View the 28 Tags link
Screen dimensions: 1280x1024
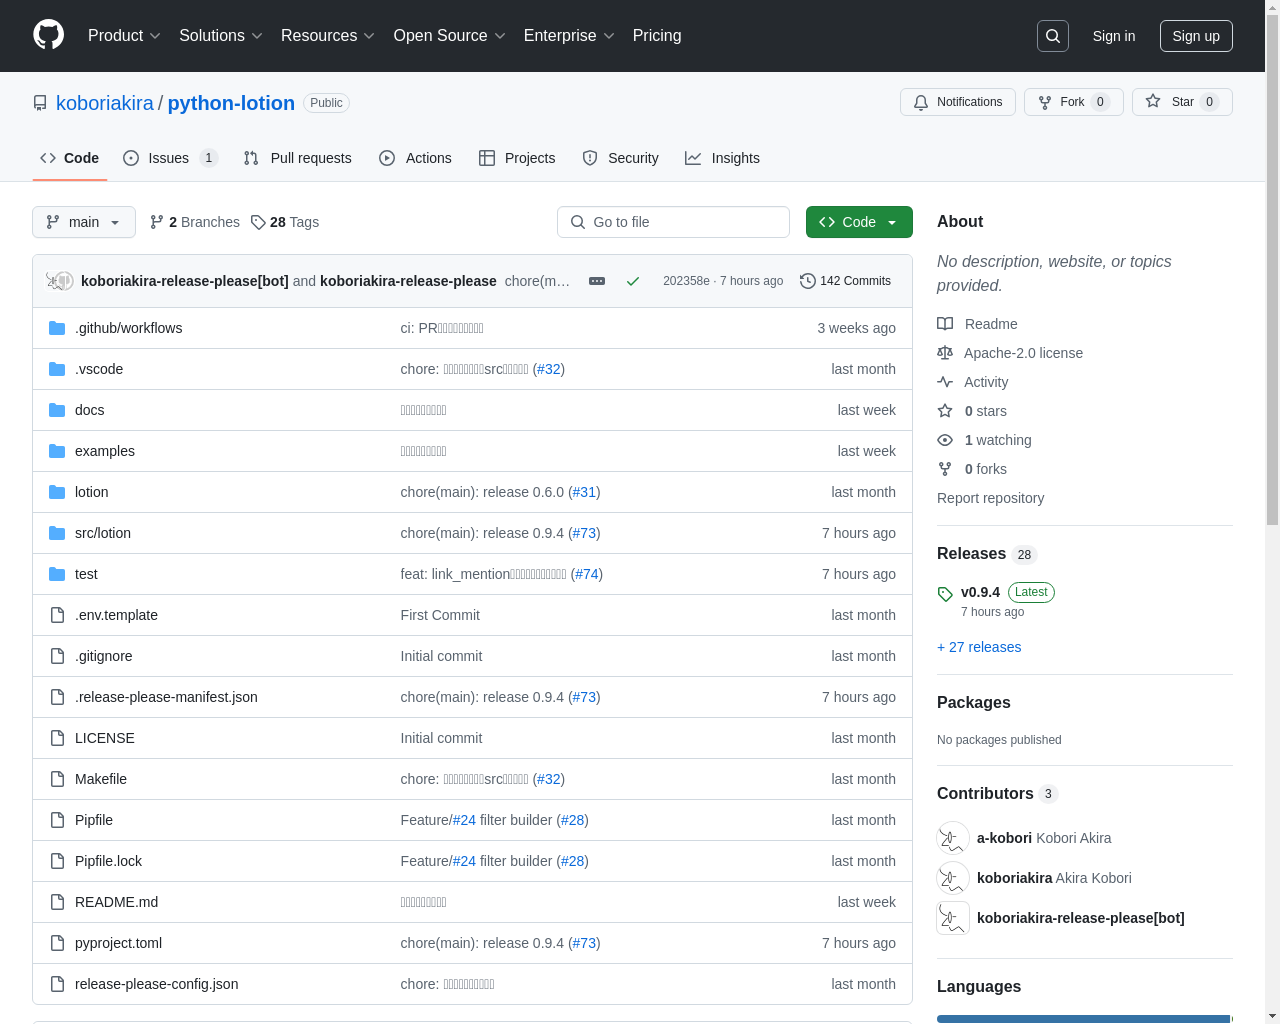point(285,222)
